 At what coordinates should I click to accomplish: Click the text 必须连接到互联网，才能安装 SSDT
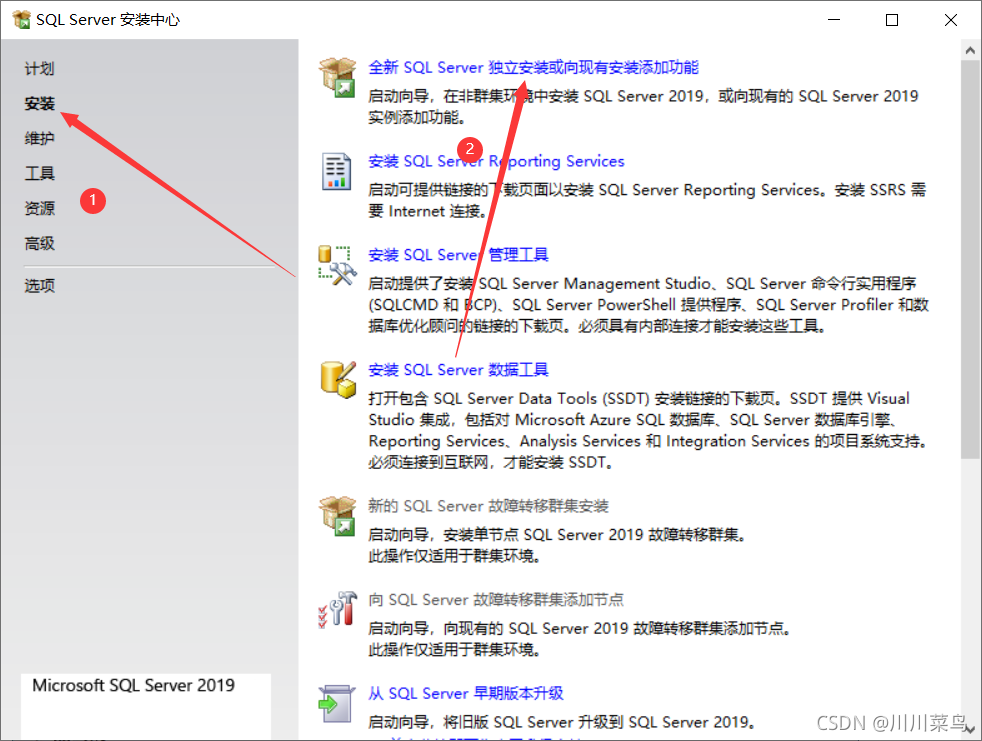490,462
